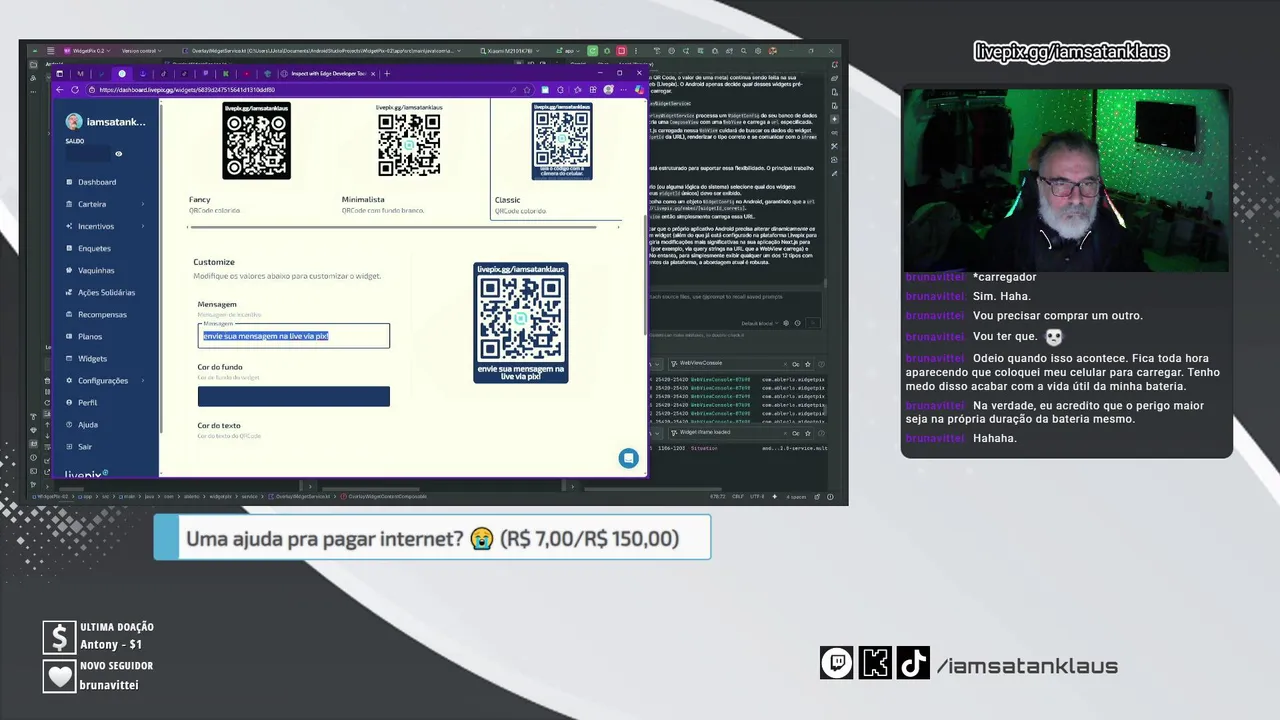1280x720 pixels.
Task: Open Android Studio hamburger main menu
Action: tap(51, 51)
